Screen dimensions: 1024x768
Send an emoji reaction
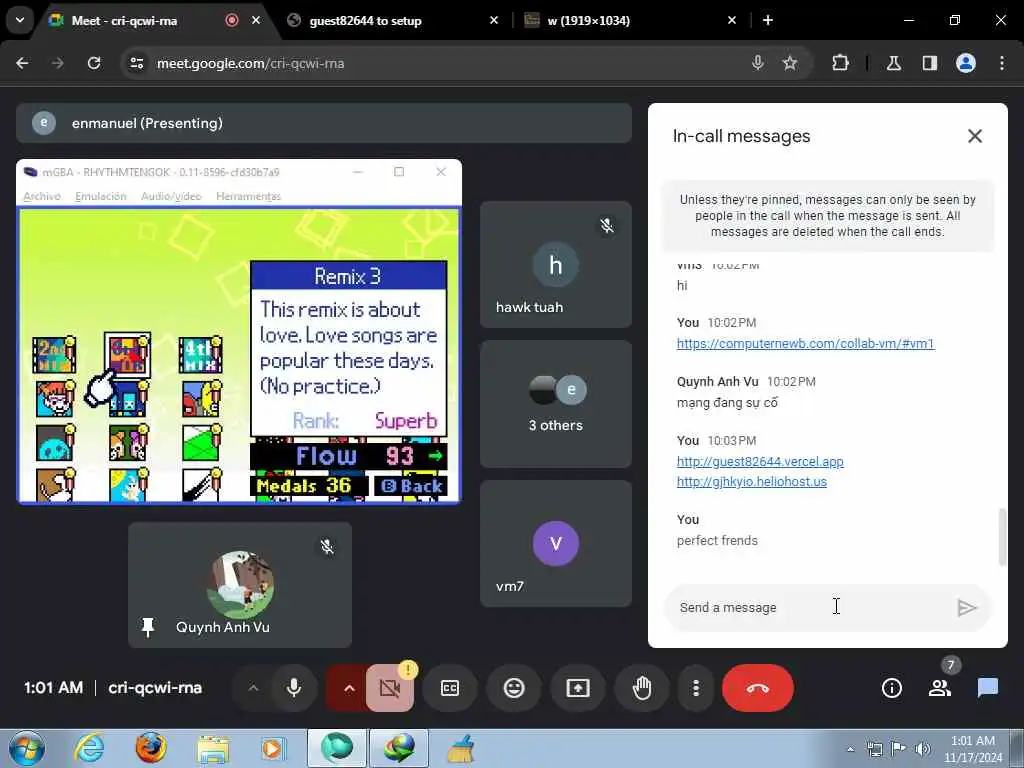(514, 688)
